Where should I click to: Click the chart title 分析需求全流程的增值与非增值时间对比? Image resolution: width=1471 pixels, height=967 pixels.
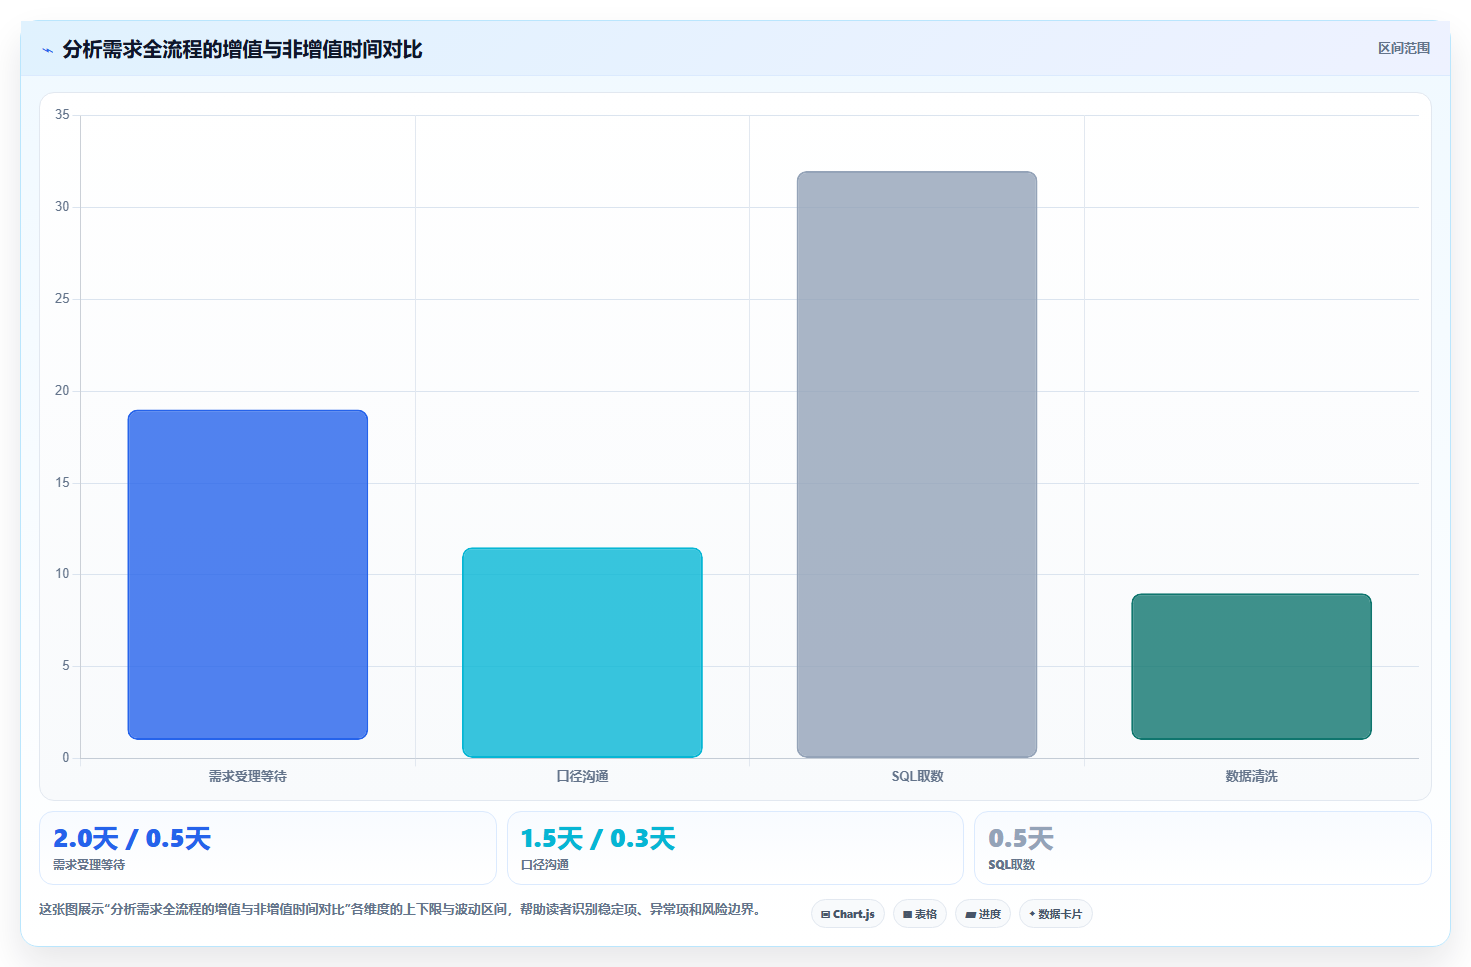242,49
